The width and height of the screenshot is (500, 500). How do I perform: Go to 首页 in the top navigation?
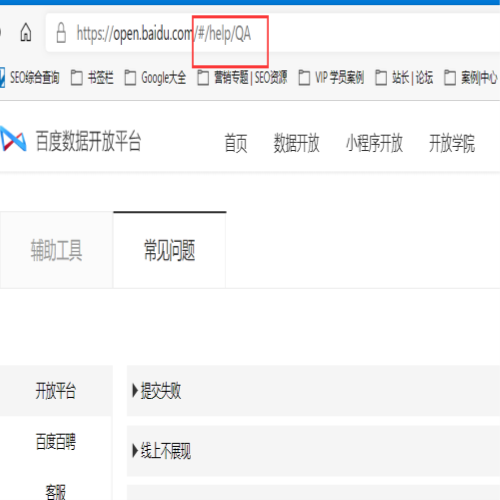(x=236, y=143)
